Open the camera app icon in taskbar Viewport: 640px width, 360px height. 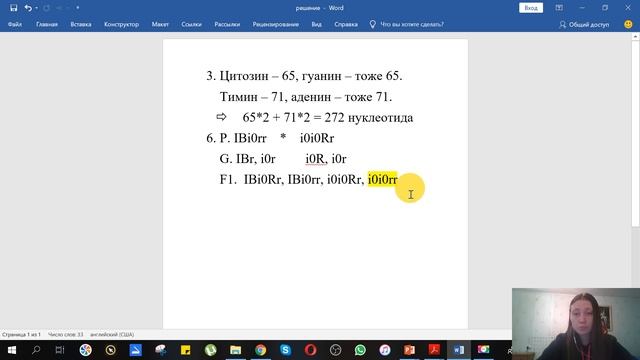[x=484, y=350]
